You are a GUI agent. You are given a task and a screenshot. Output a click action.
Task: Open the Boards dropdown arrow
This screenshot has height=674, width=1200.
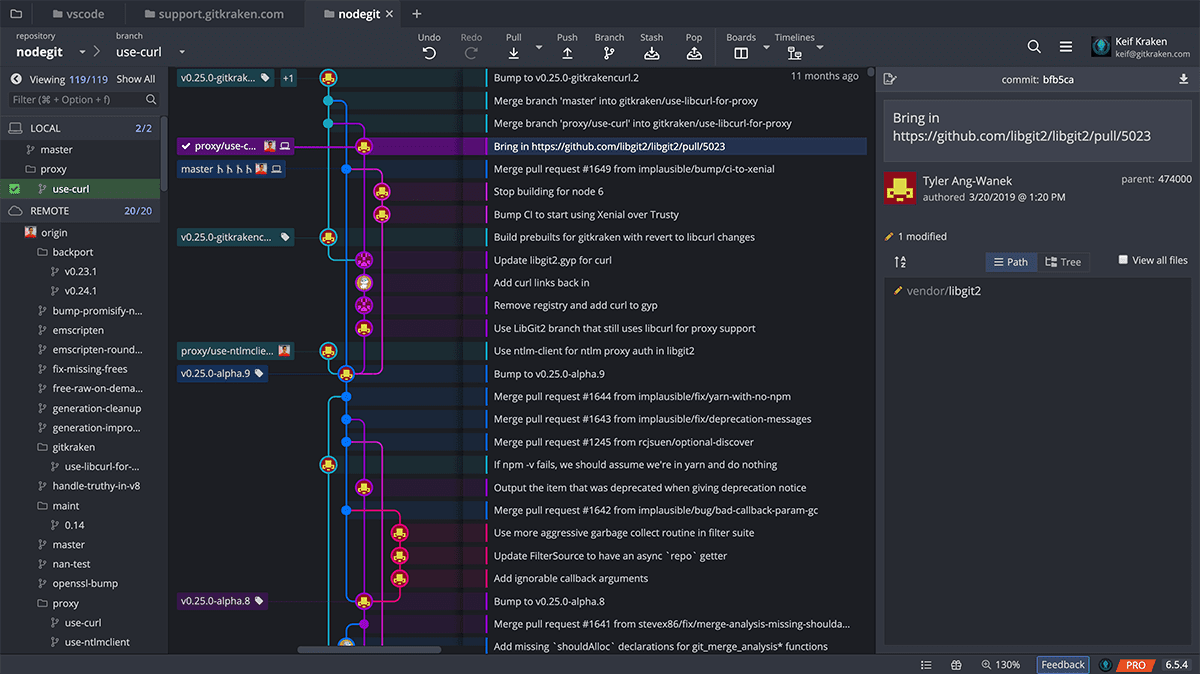tap(767, 47)
